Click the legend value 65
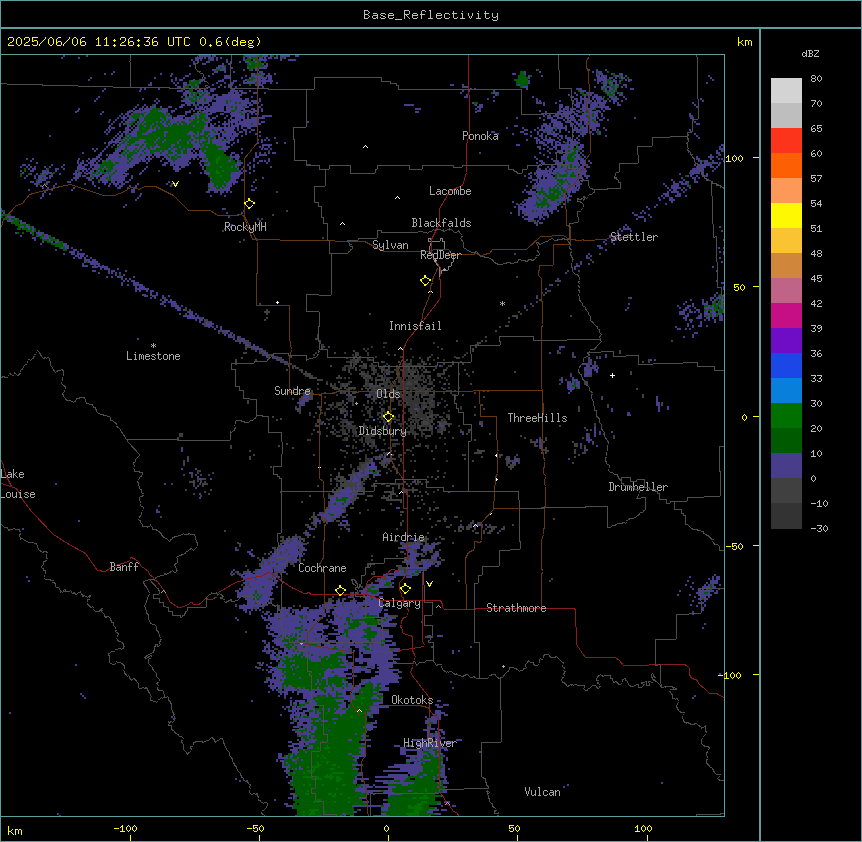This screenshot has height=842, width=862. point(816,129)
